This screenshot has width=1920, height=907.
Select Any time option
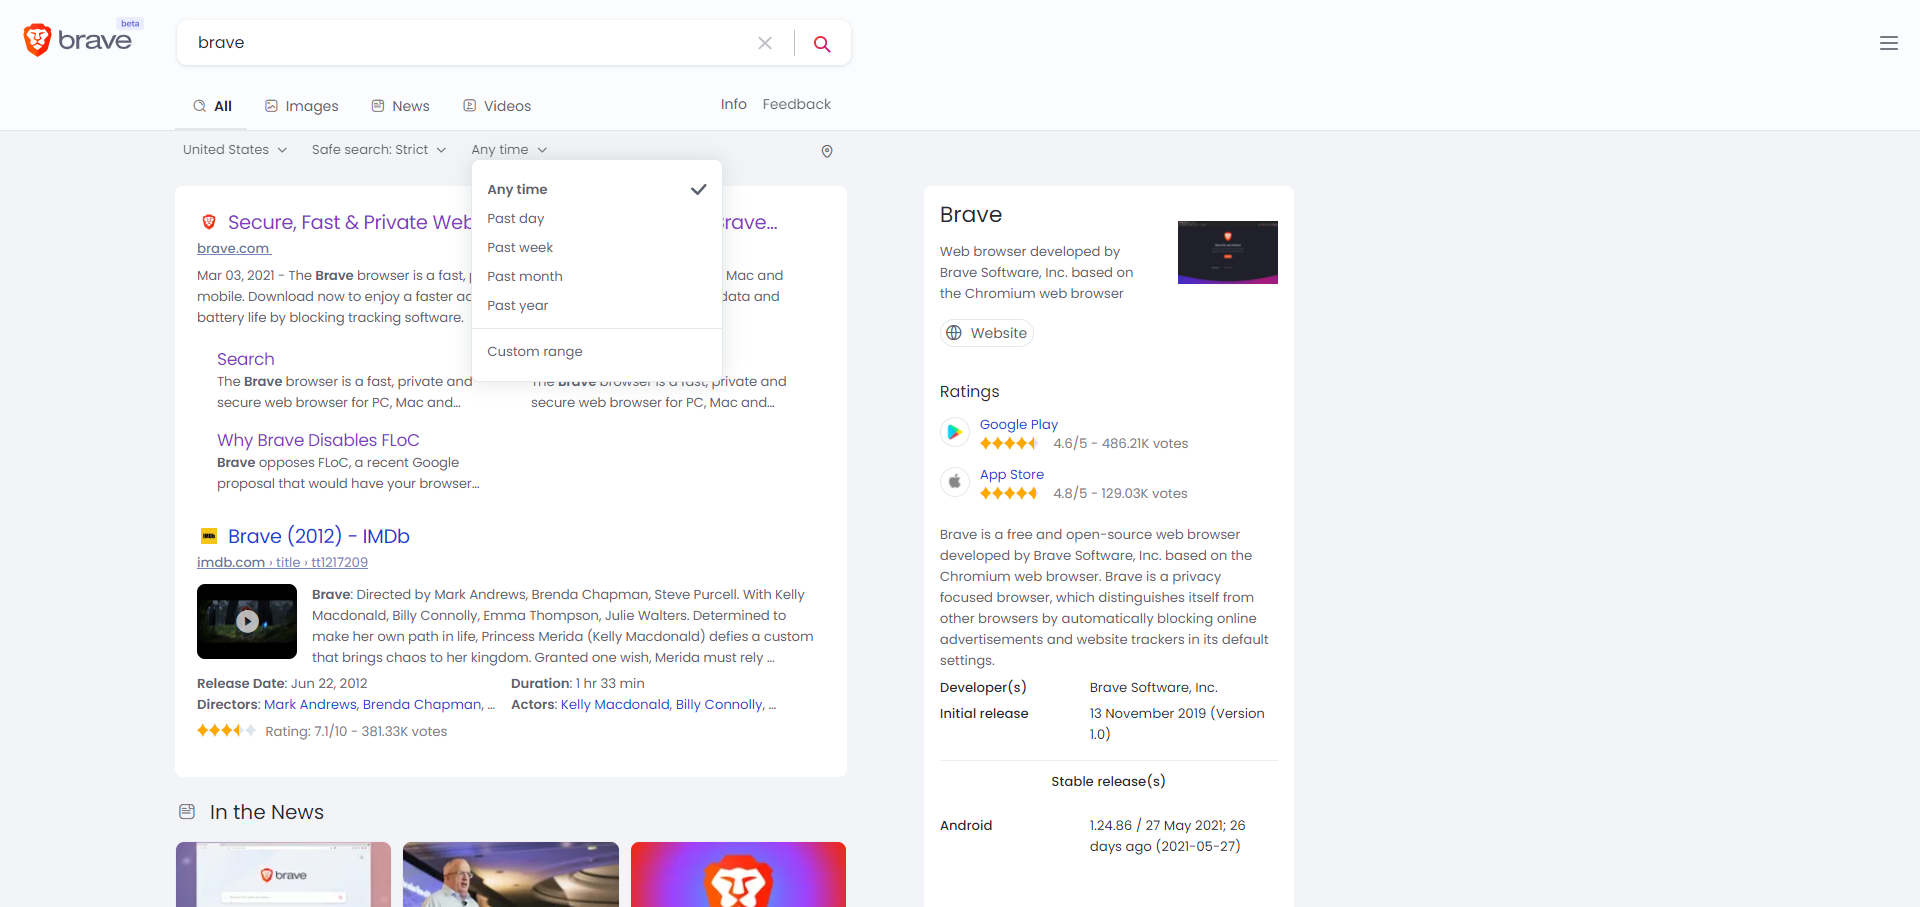597,189
